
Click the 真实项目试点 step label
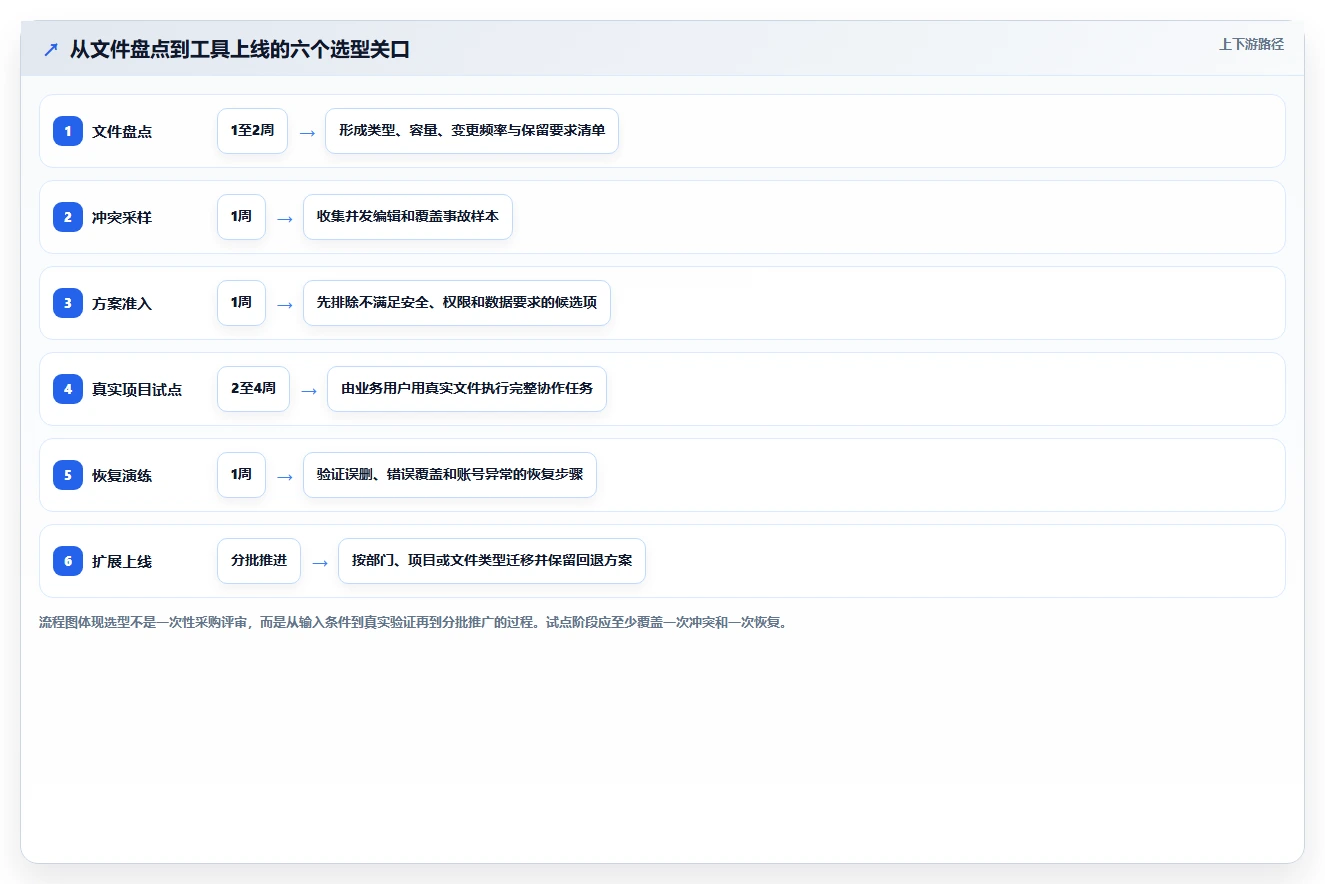coord(137,389)
